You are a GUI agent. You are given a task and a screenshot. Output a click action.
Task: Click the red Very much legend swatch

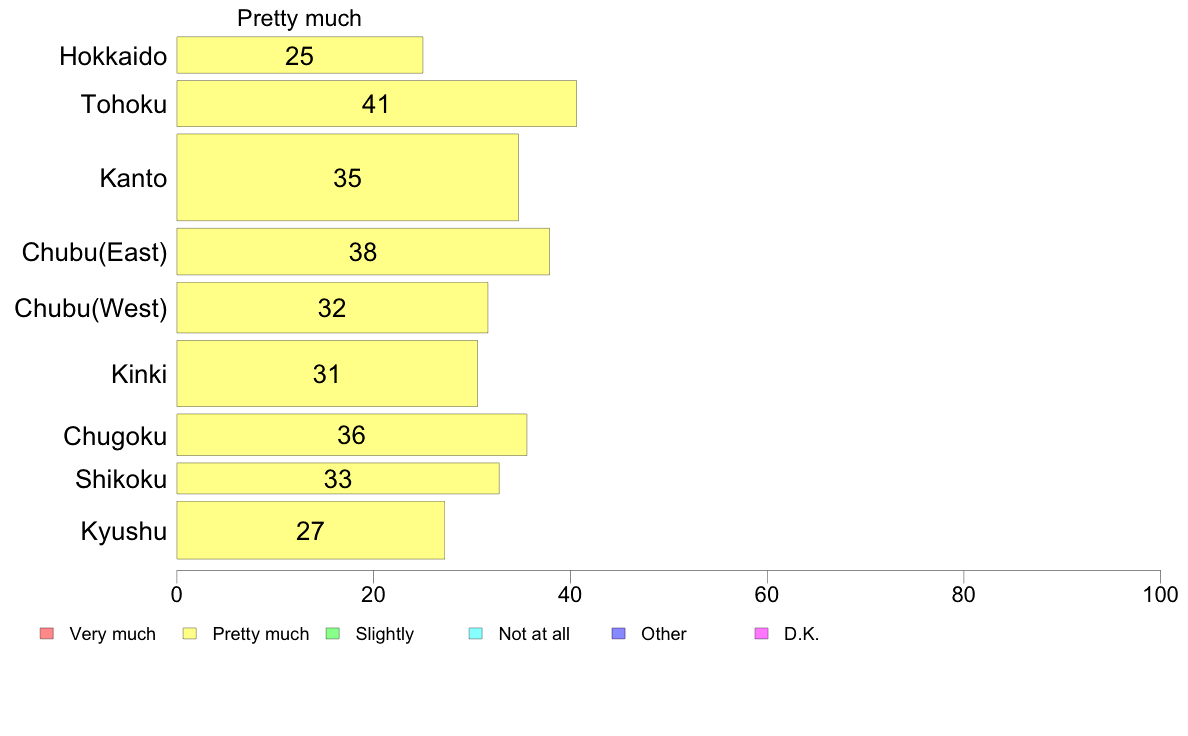[x=47, y=634]
